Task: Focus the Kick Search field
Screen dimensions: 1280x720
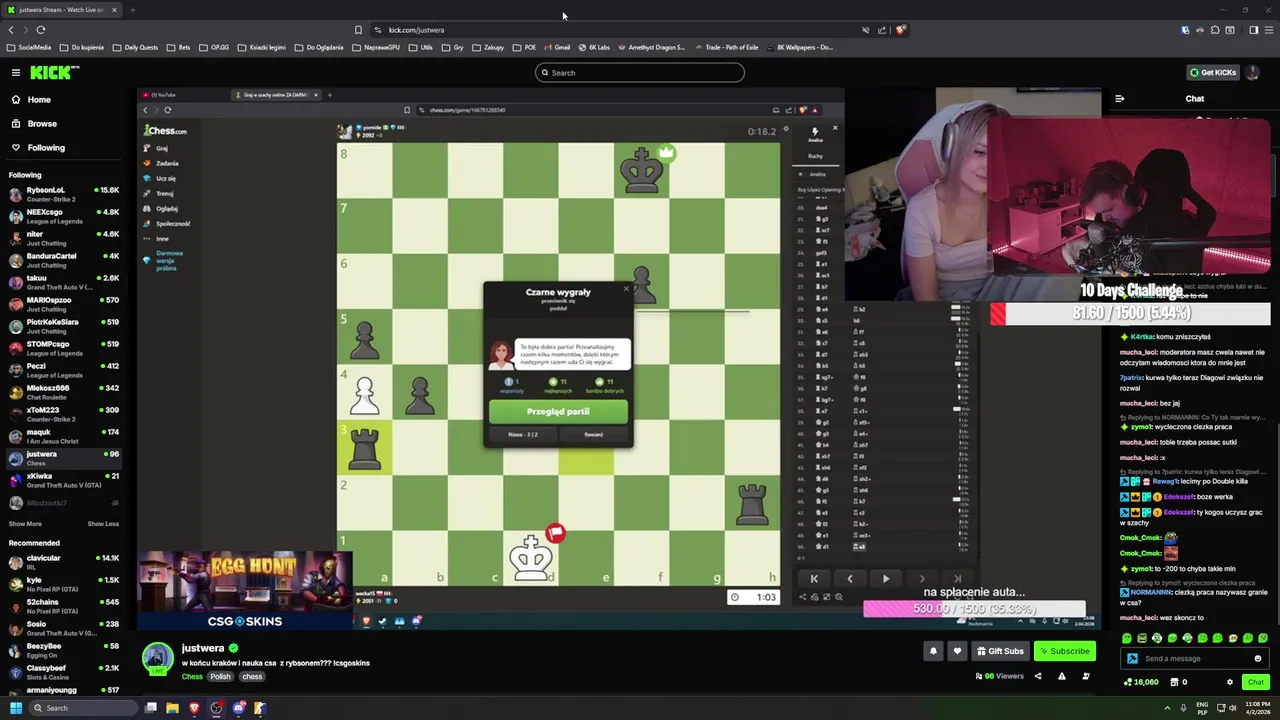Action: (x=640, y=72)
